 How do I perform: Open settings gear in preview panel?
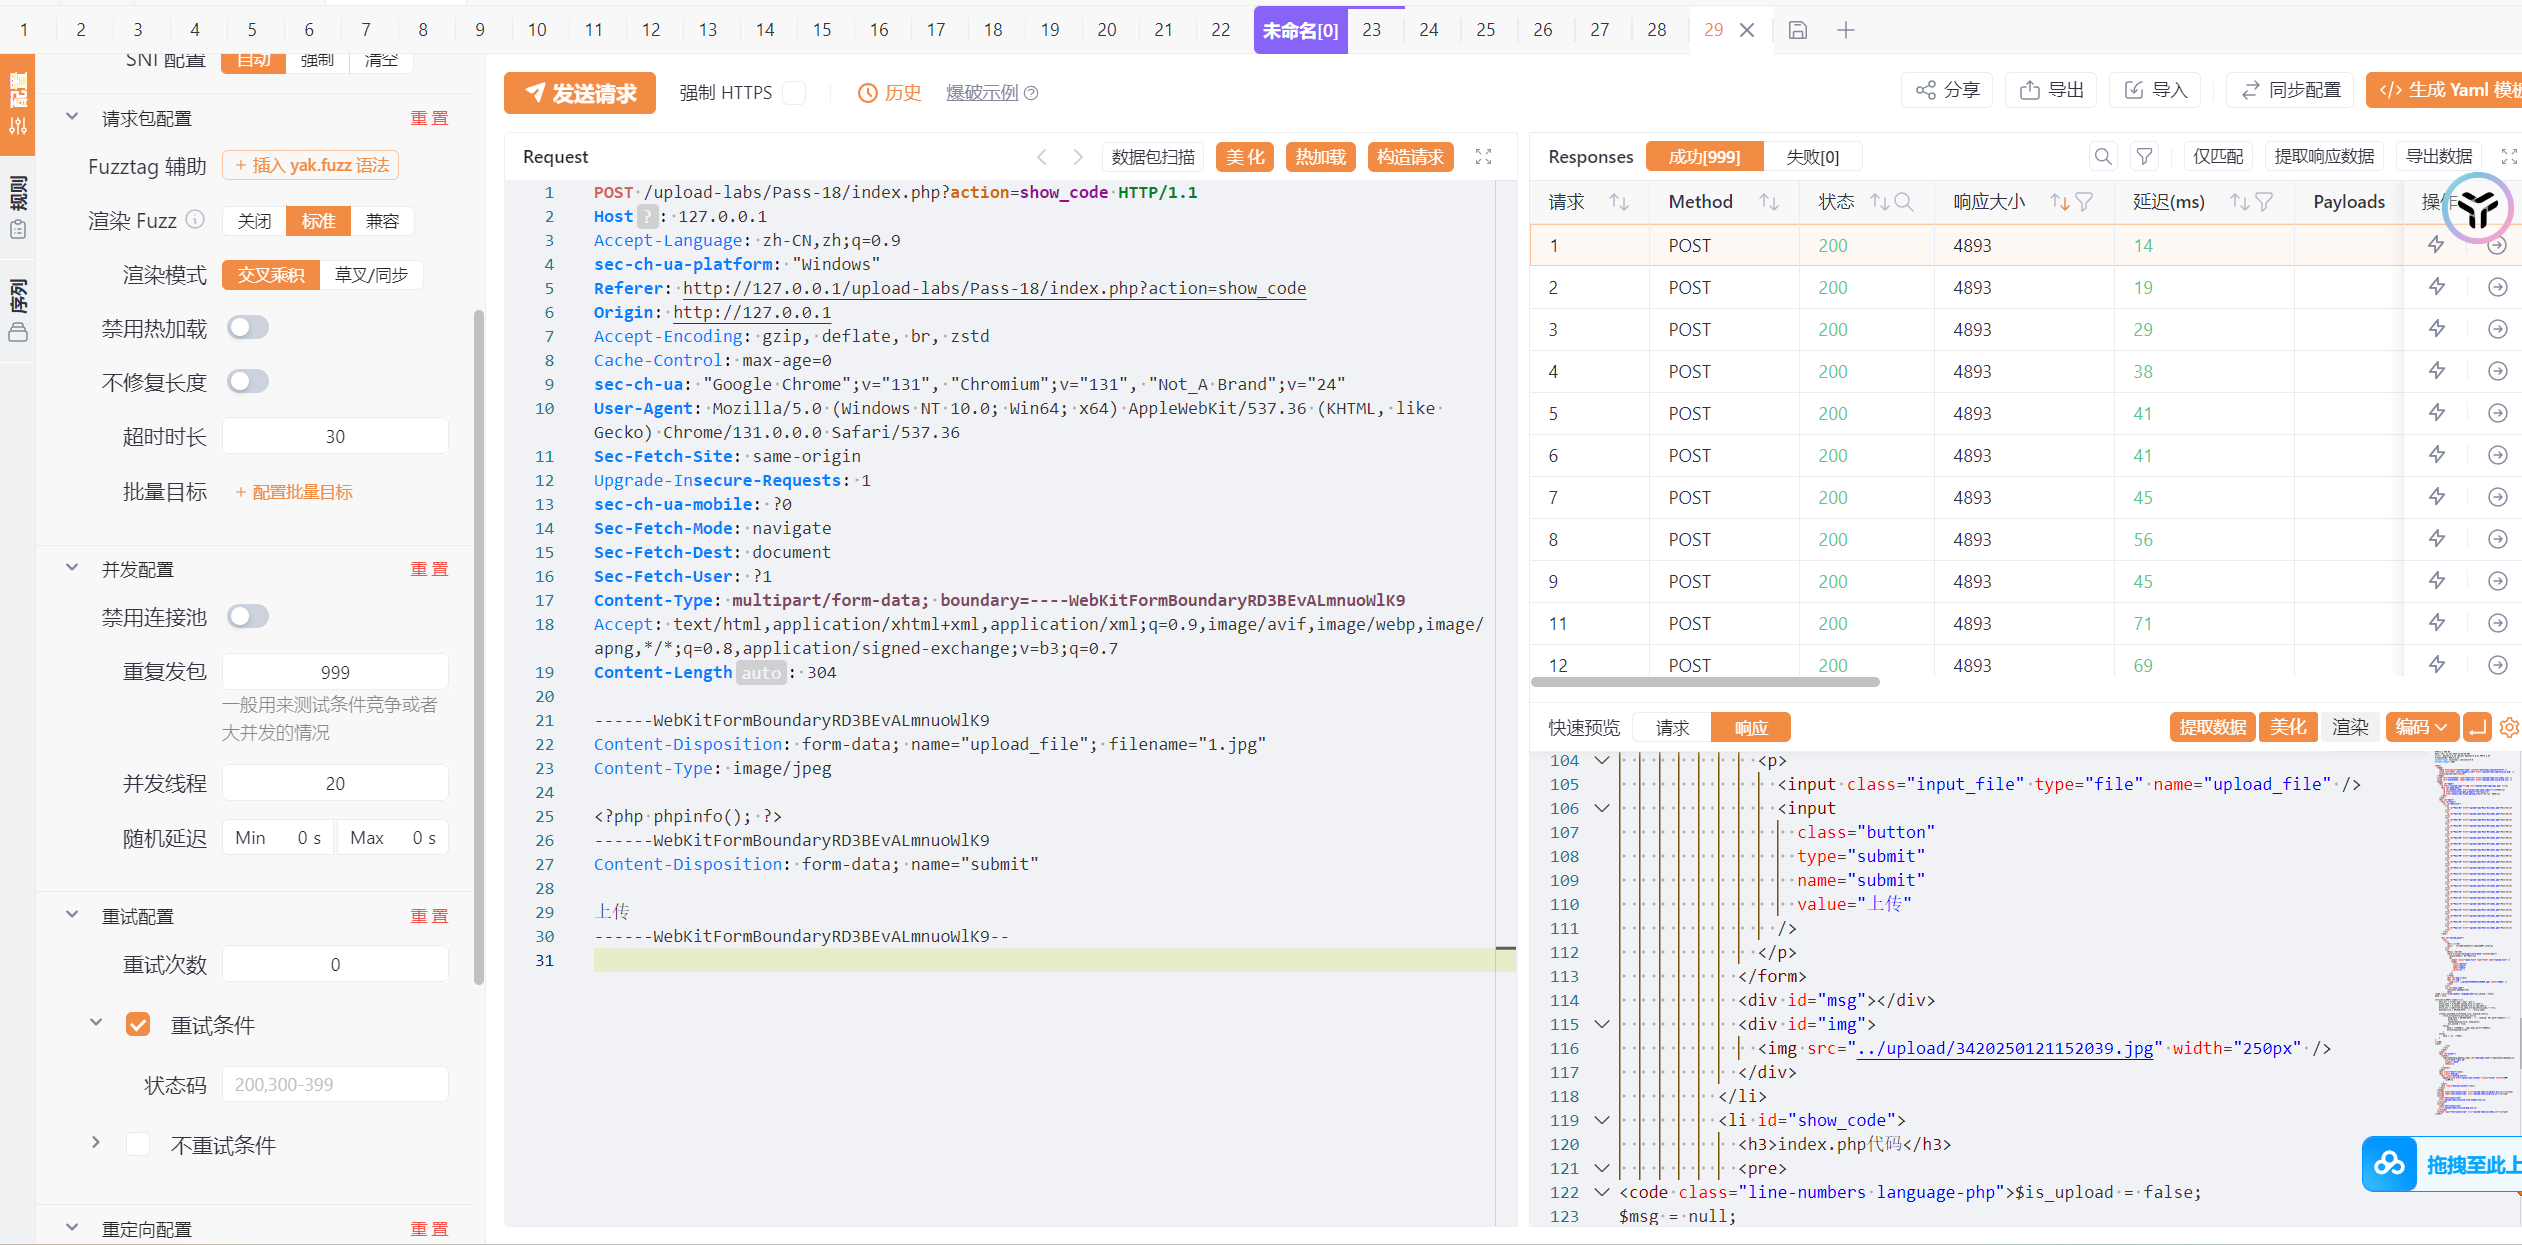click(2509, 727)
